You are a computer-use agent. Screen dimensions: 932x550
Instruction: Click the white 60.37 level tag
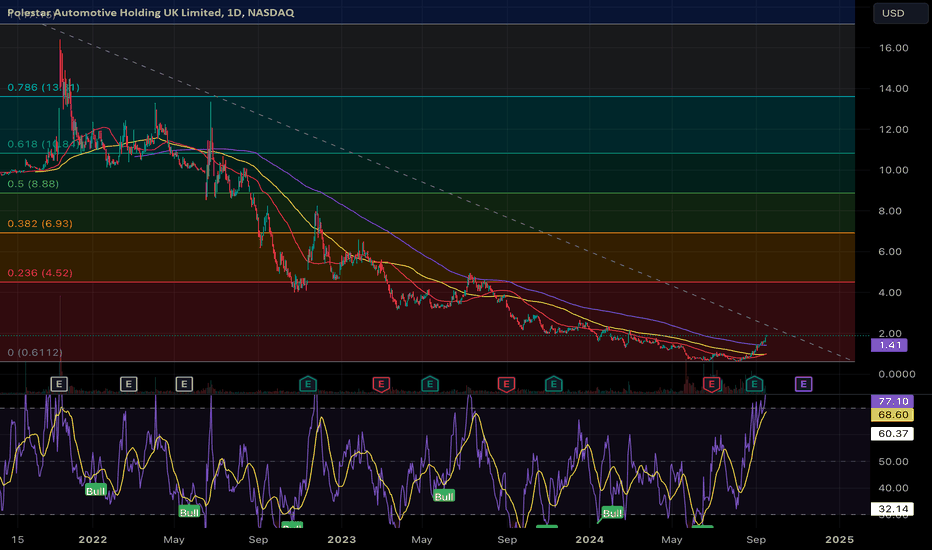tap(892, 433)
